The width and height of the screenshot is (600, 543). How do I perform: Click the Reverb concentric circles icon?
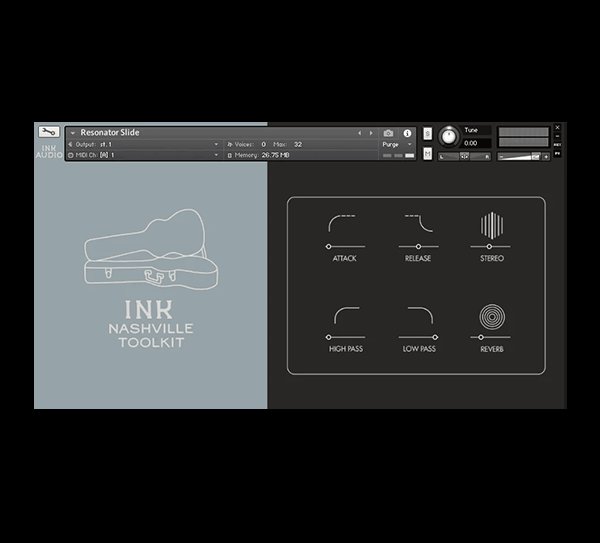tap(491, 318)
